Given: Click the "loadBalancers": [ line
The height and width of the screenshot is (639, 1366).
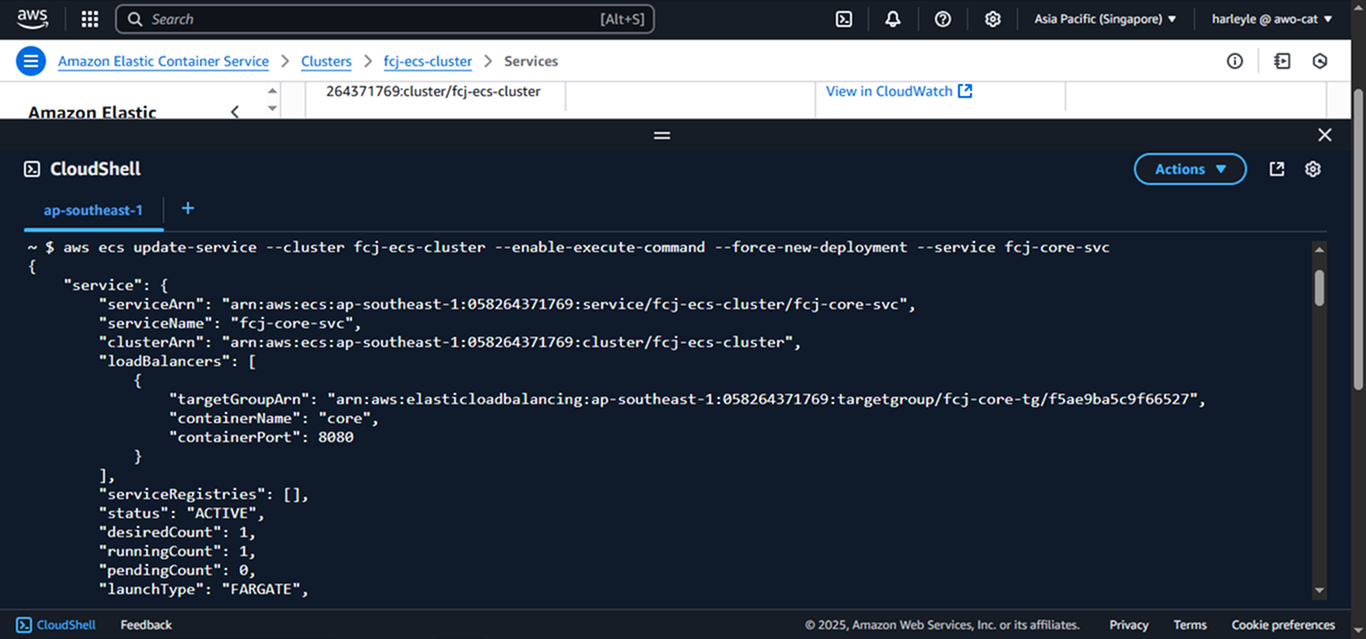Looking at the screenshot, I should [x=177, y=361].
